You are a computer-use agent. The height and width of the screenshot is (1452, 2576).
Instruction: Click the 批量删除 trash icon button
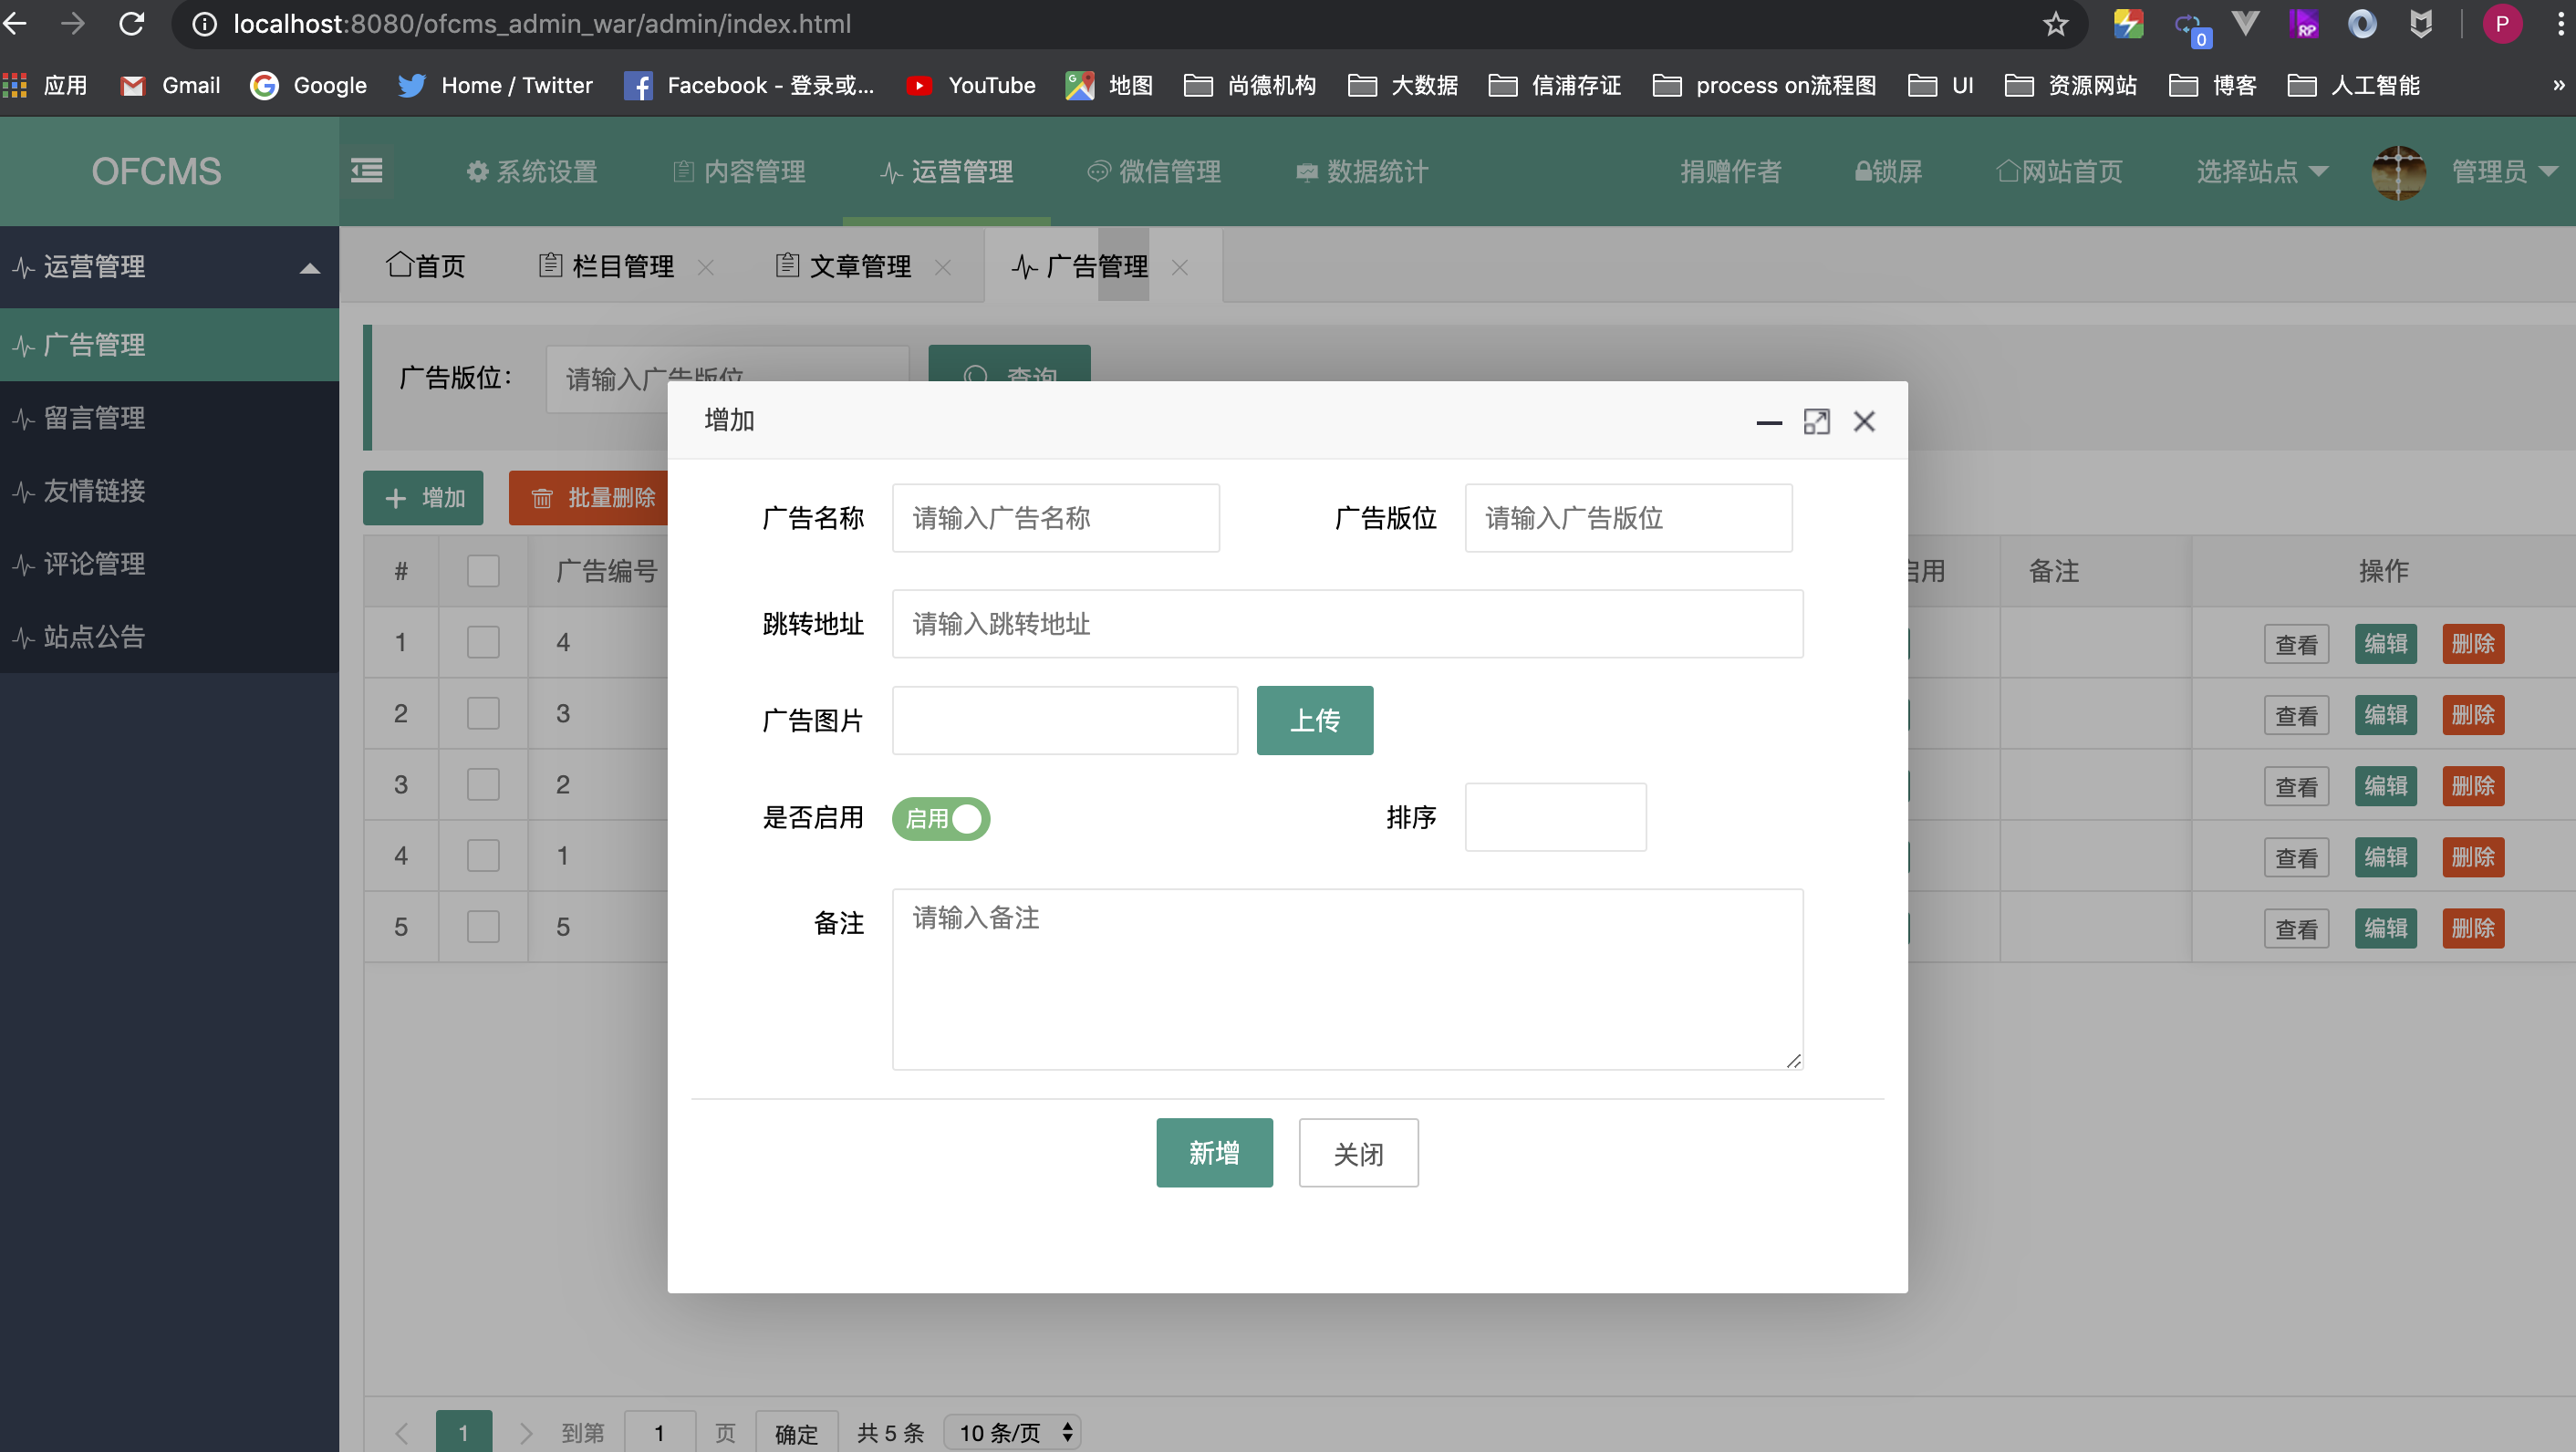[543, 497]
